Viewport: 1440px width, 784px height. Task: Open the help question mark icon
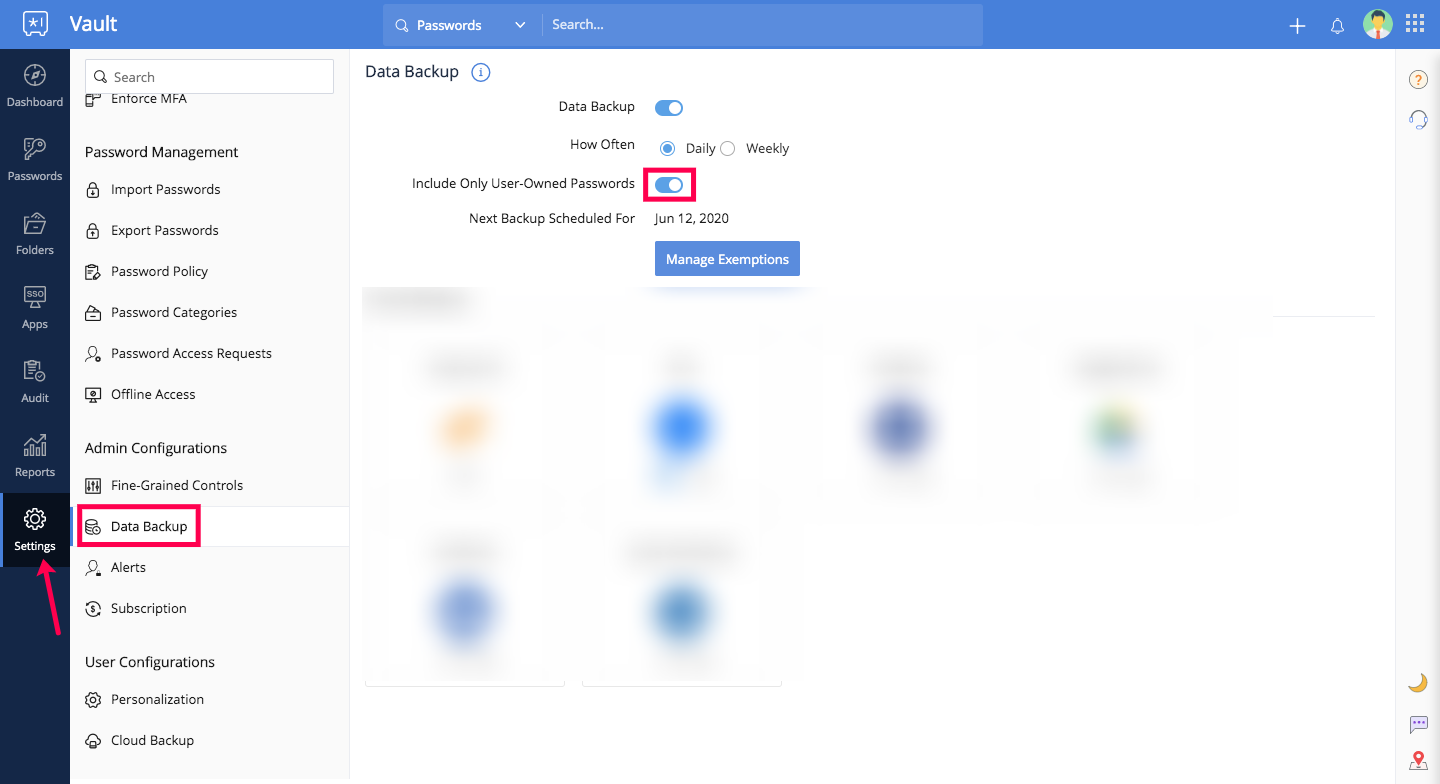[x=1417, y=79]
